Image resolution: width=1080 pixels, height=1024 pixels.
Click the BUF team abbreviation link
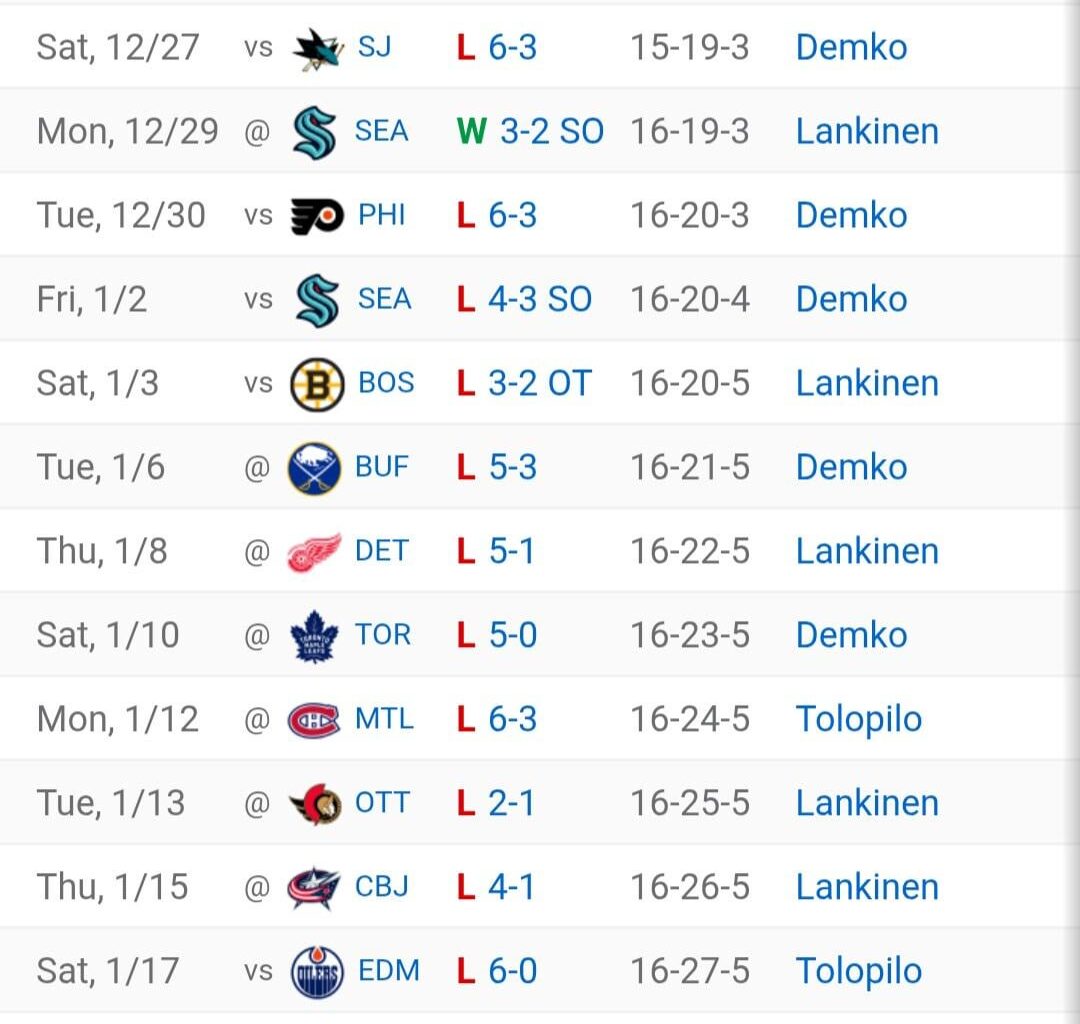coord(382,467)
